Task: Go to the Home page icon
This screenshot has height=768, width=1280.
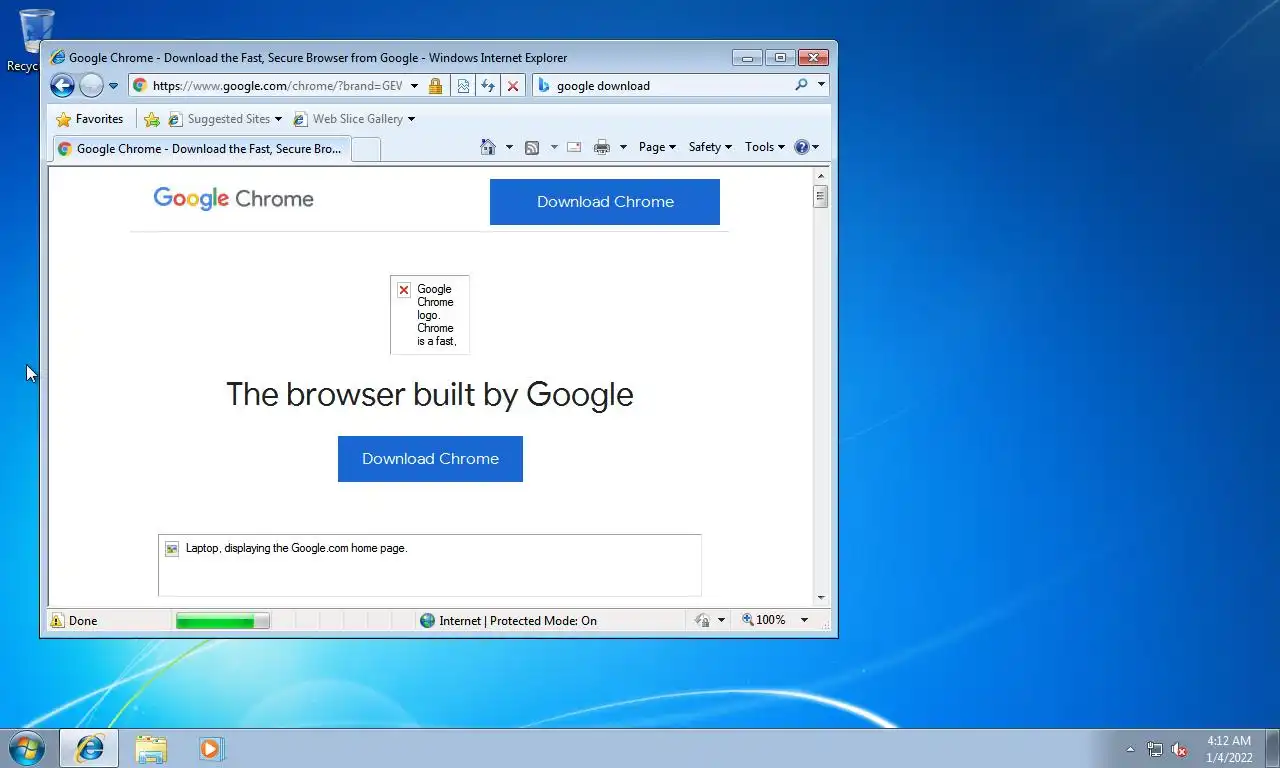Action: tap(488, 147)
